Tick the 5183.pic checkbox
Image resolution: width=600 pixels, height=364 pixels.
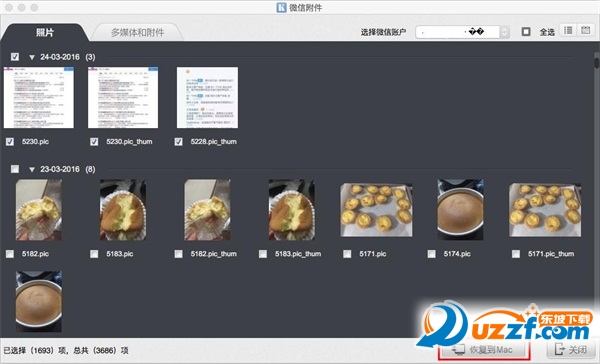(x=94, y=254)
